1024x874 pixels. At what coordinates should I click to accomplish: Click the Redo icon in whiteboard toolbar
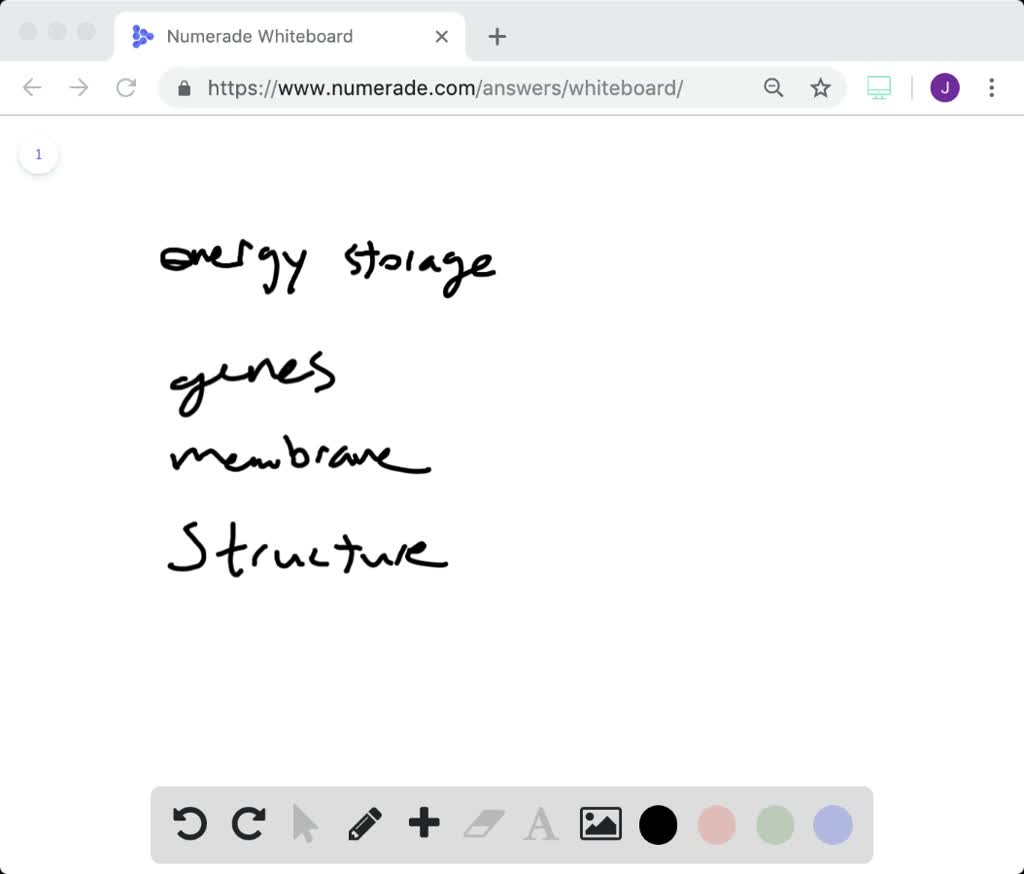pyautogui.click(x=248, y=825)
